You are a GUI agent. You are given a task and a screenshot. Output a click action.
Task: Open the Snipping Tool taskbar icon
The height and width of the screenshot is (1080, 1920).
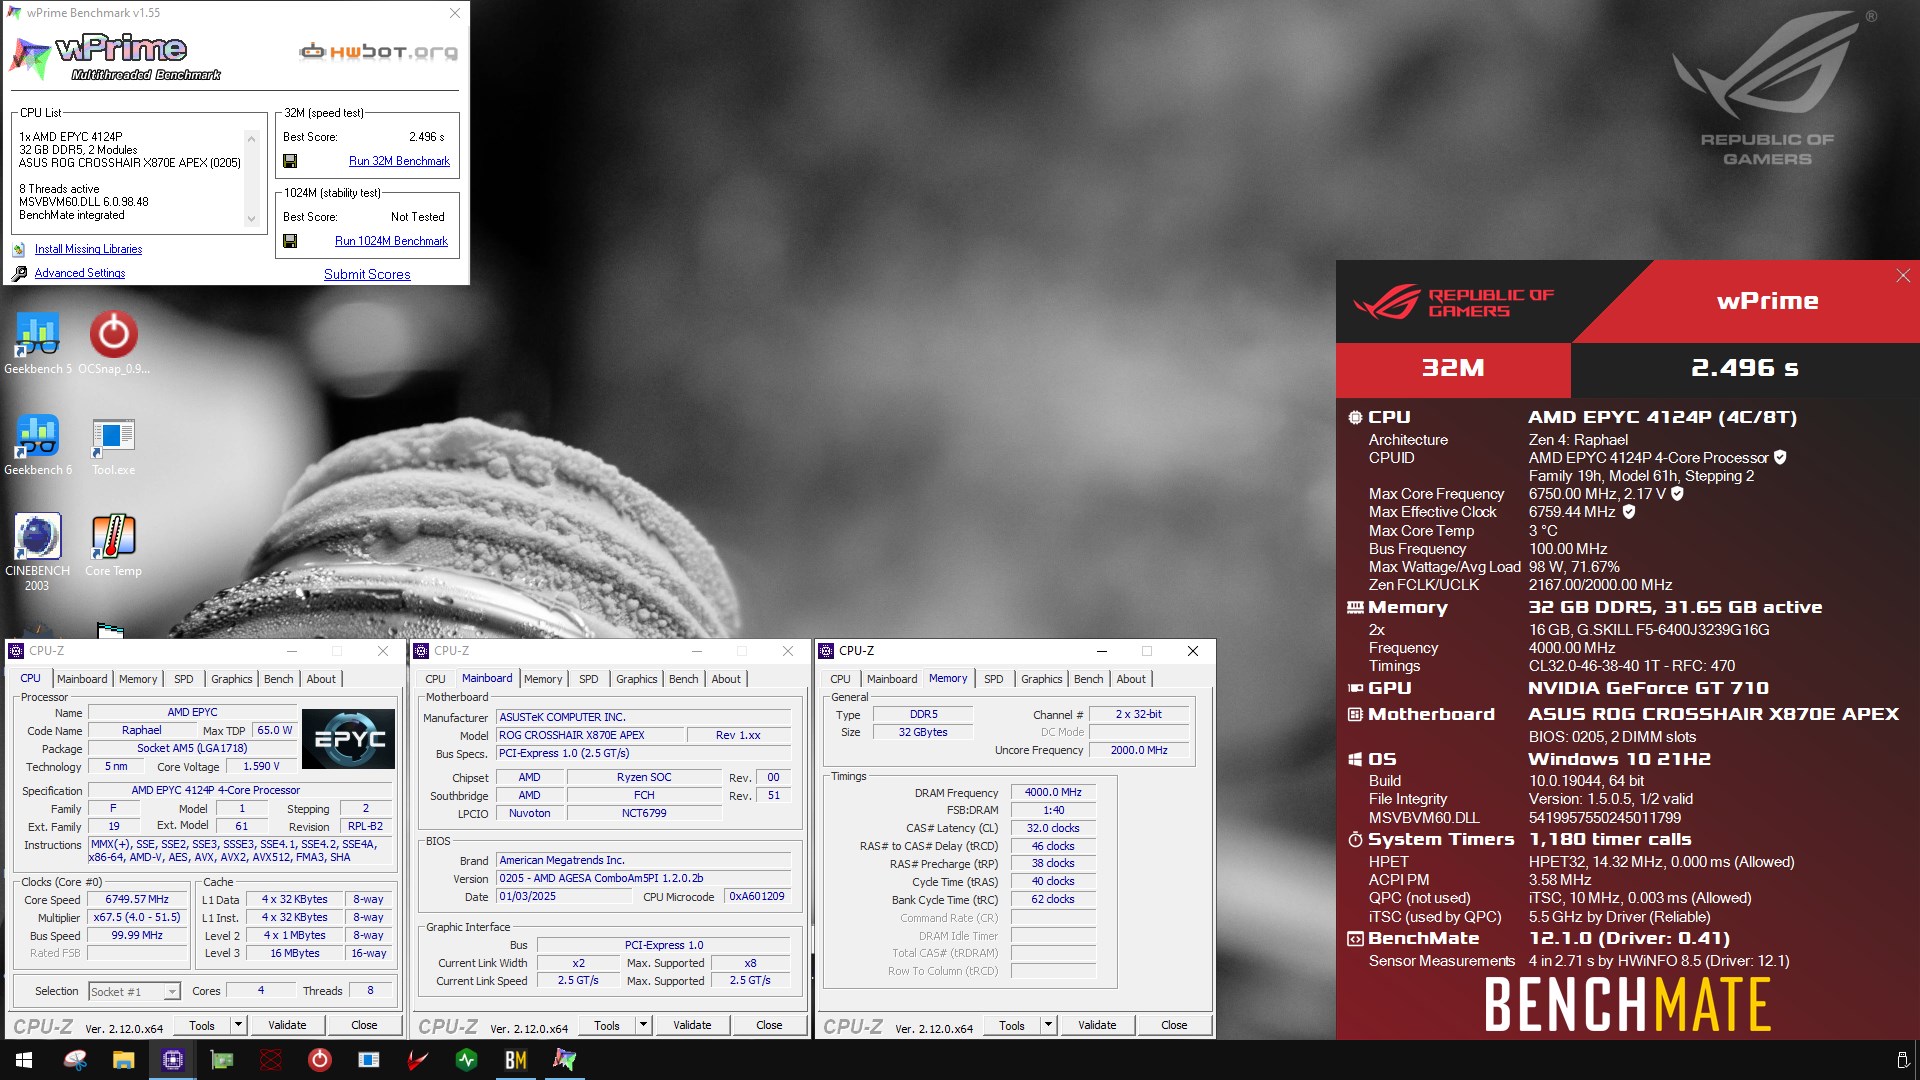[75, 1060]
